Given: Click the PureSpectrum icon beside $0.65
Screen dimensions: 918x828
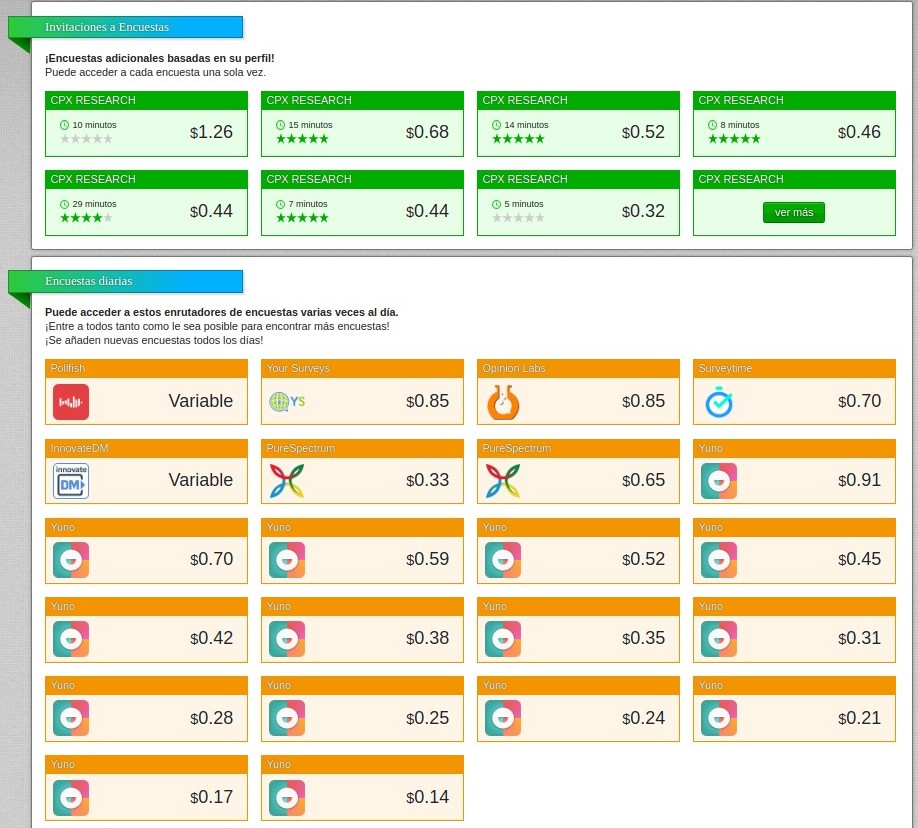Looking at the screenshot, I should 503,481.
